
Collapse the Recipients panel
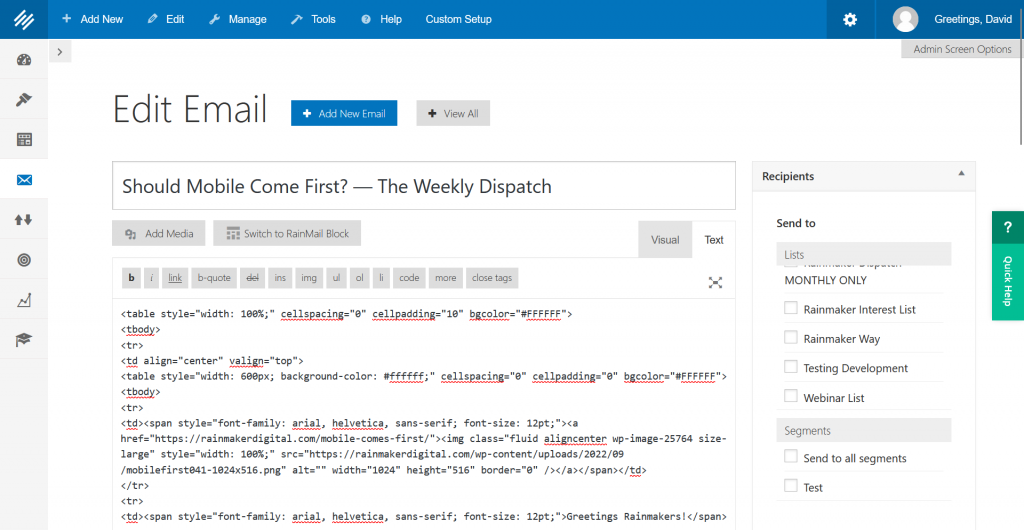click(x=961, y=174)
